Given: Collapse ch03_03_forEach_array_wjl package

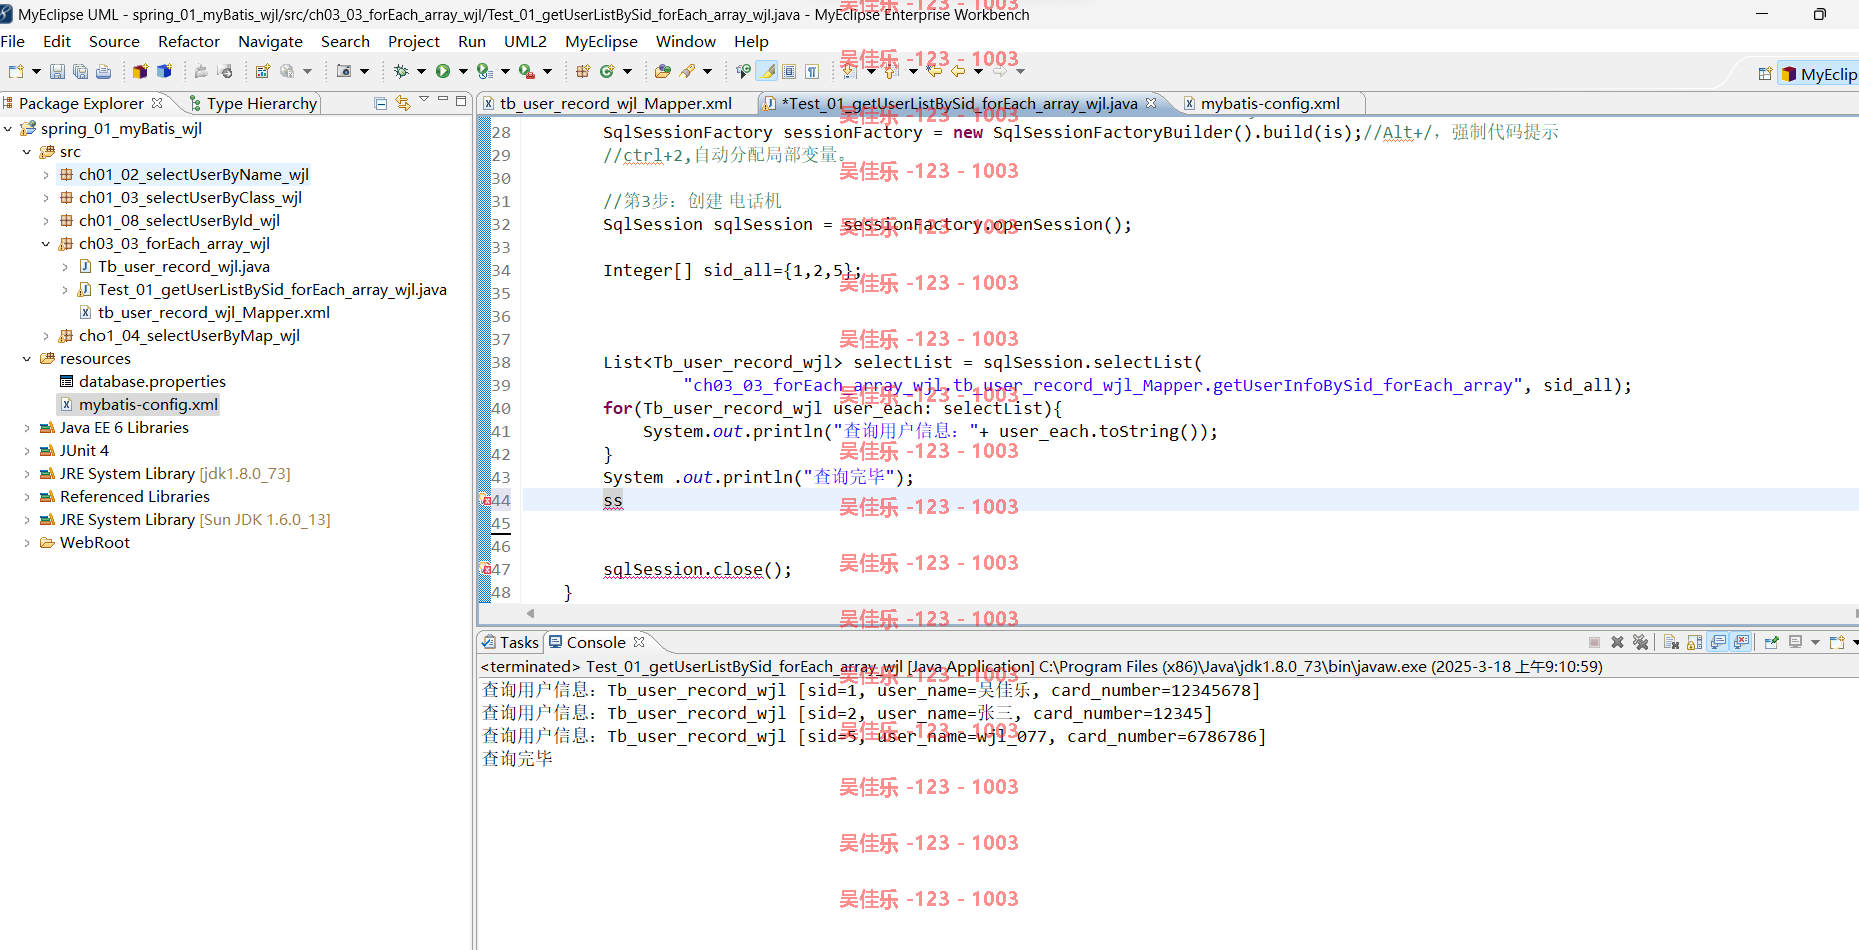Looking at the screenshot, I should pyautogui.click(x=46, y=244).
